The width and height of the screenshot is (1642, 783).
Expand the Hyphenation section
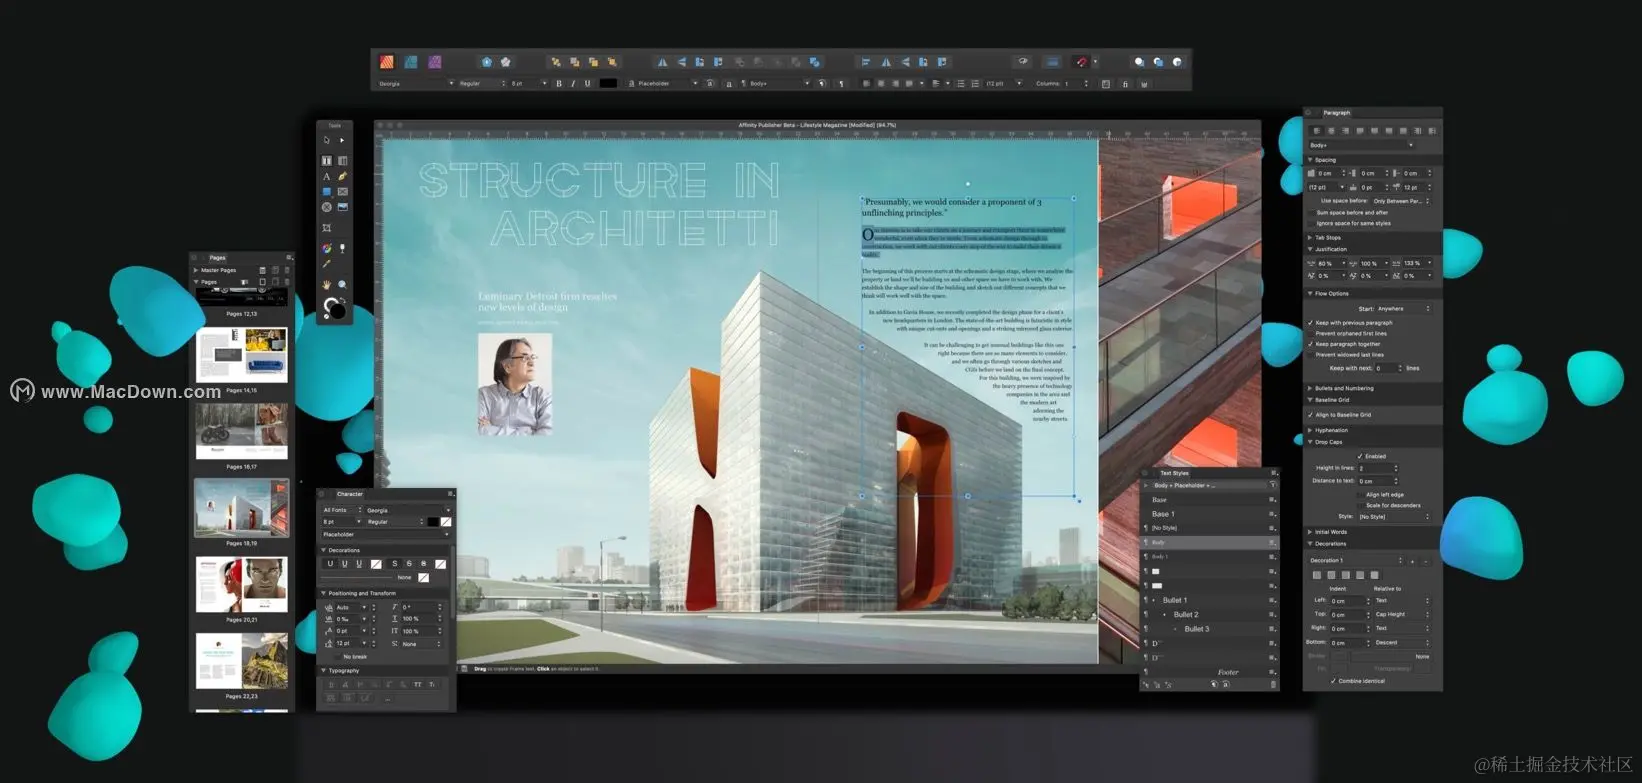(1309, 430)
